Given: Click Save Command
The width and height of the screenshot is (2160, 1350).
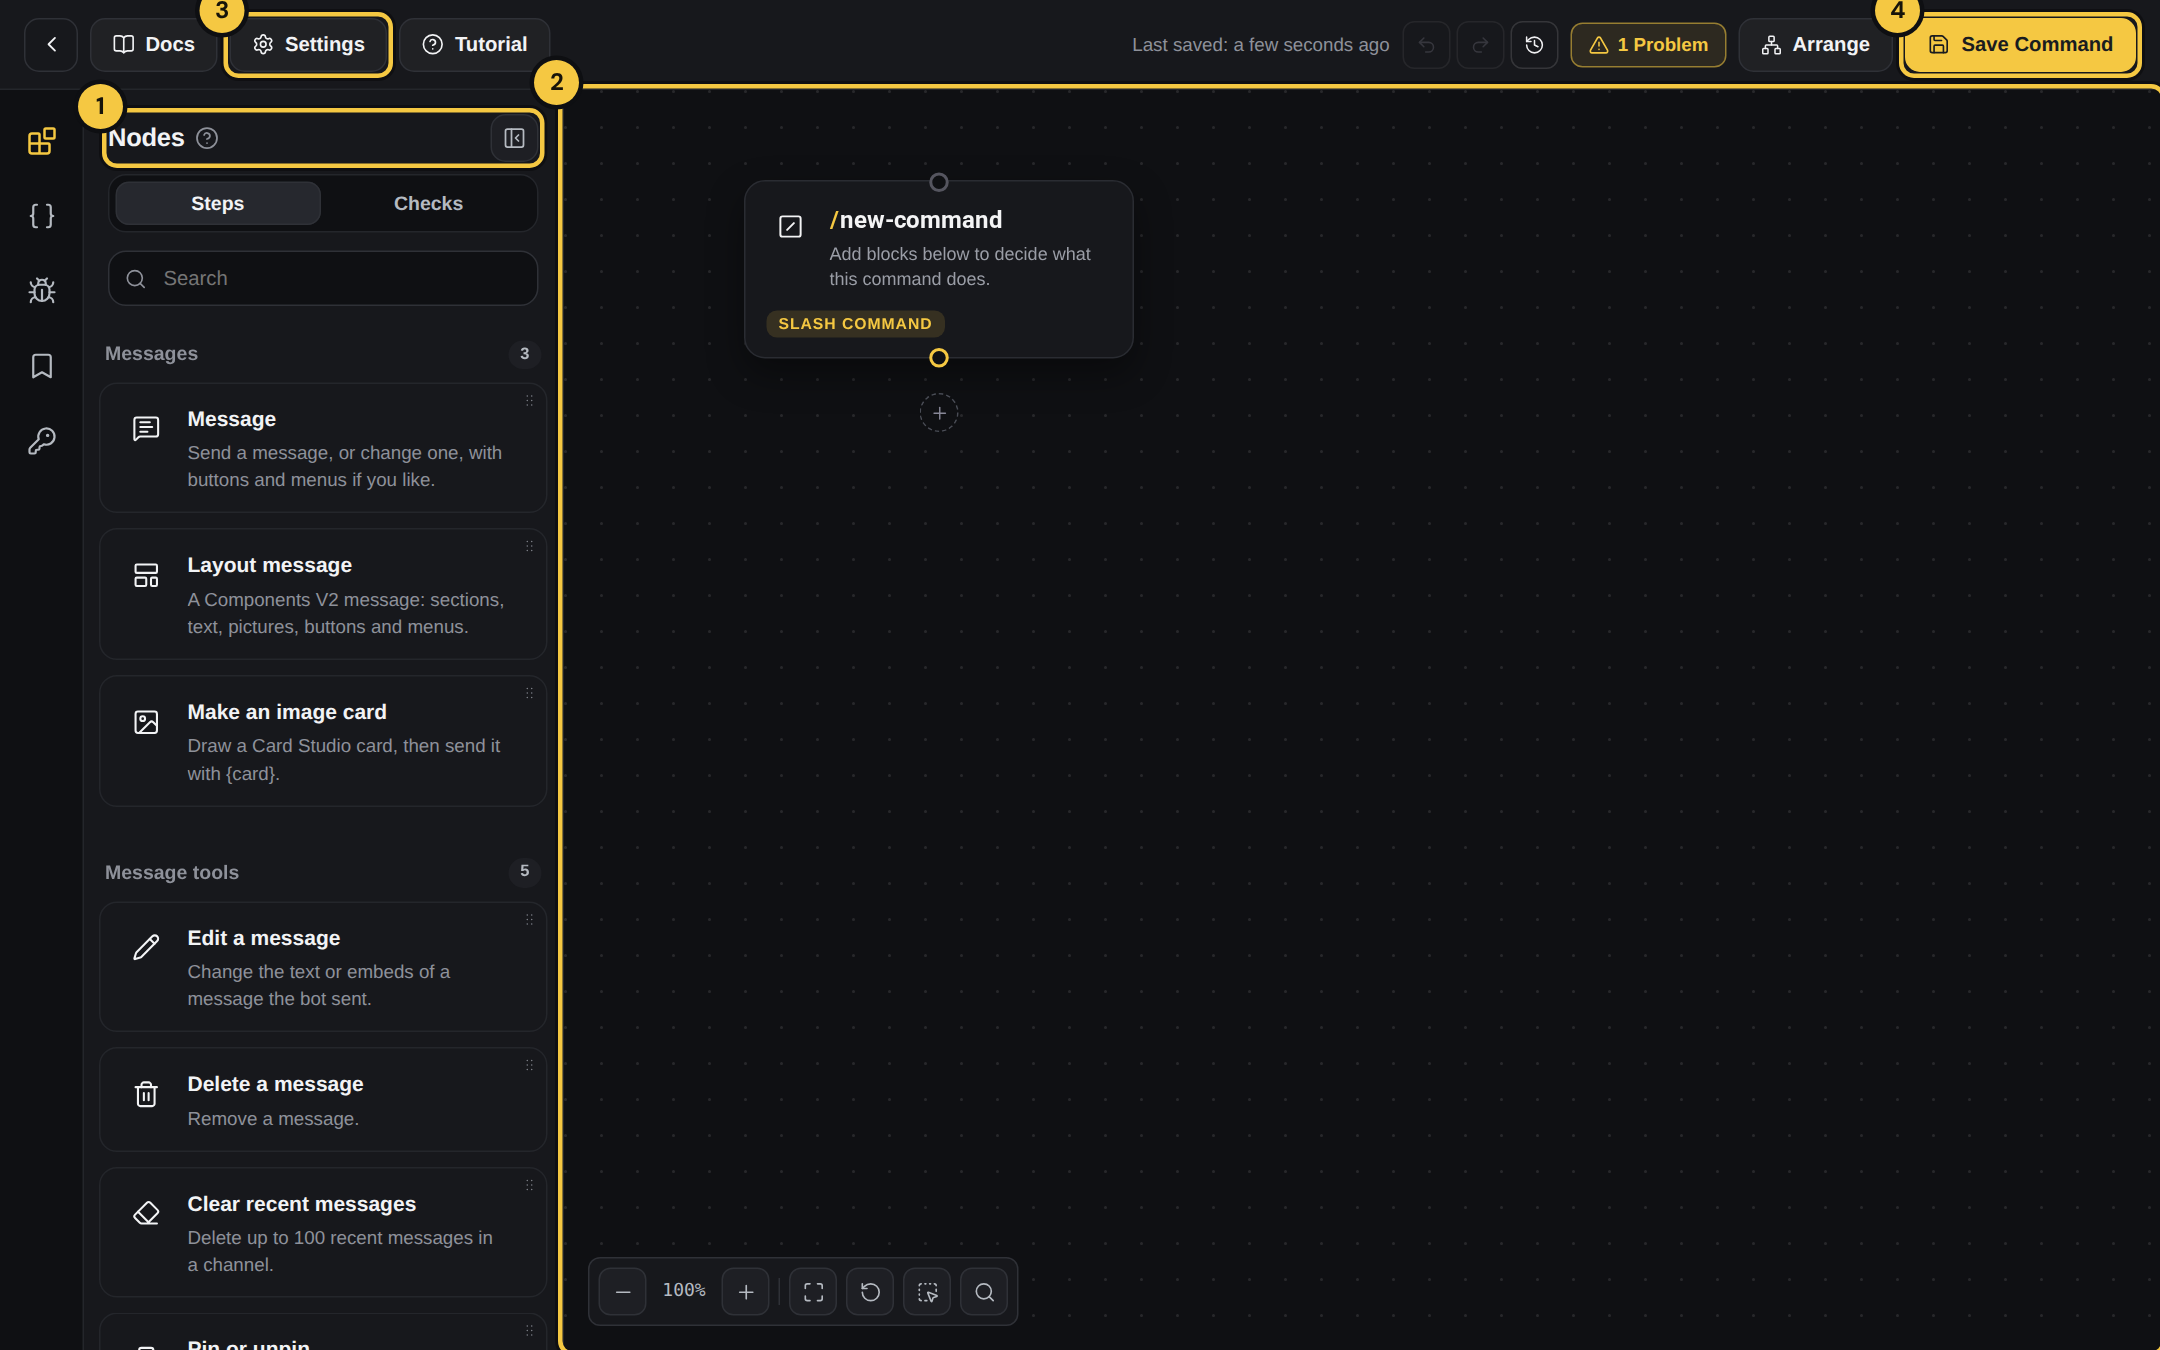Looking at the screenshot, I should [x=2020, y=44].
